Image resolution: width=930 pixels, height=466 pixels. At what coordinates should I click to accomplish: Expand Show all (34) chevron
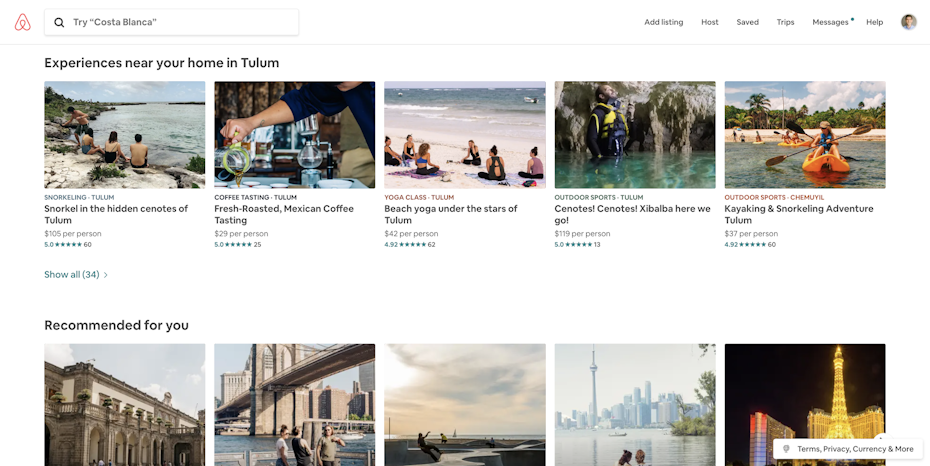tap(106, 275)
